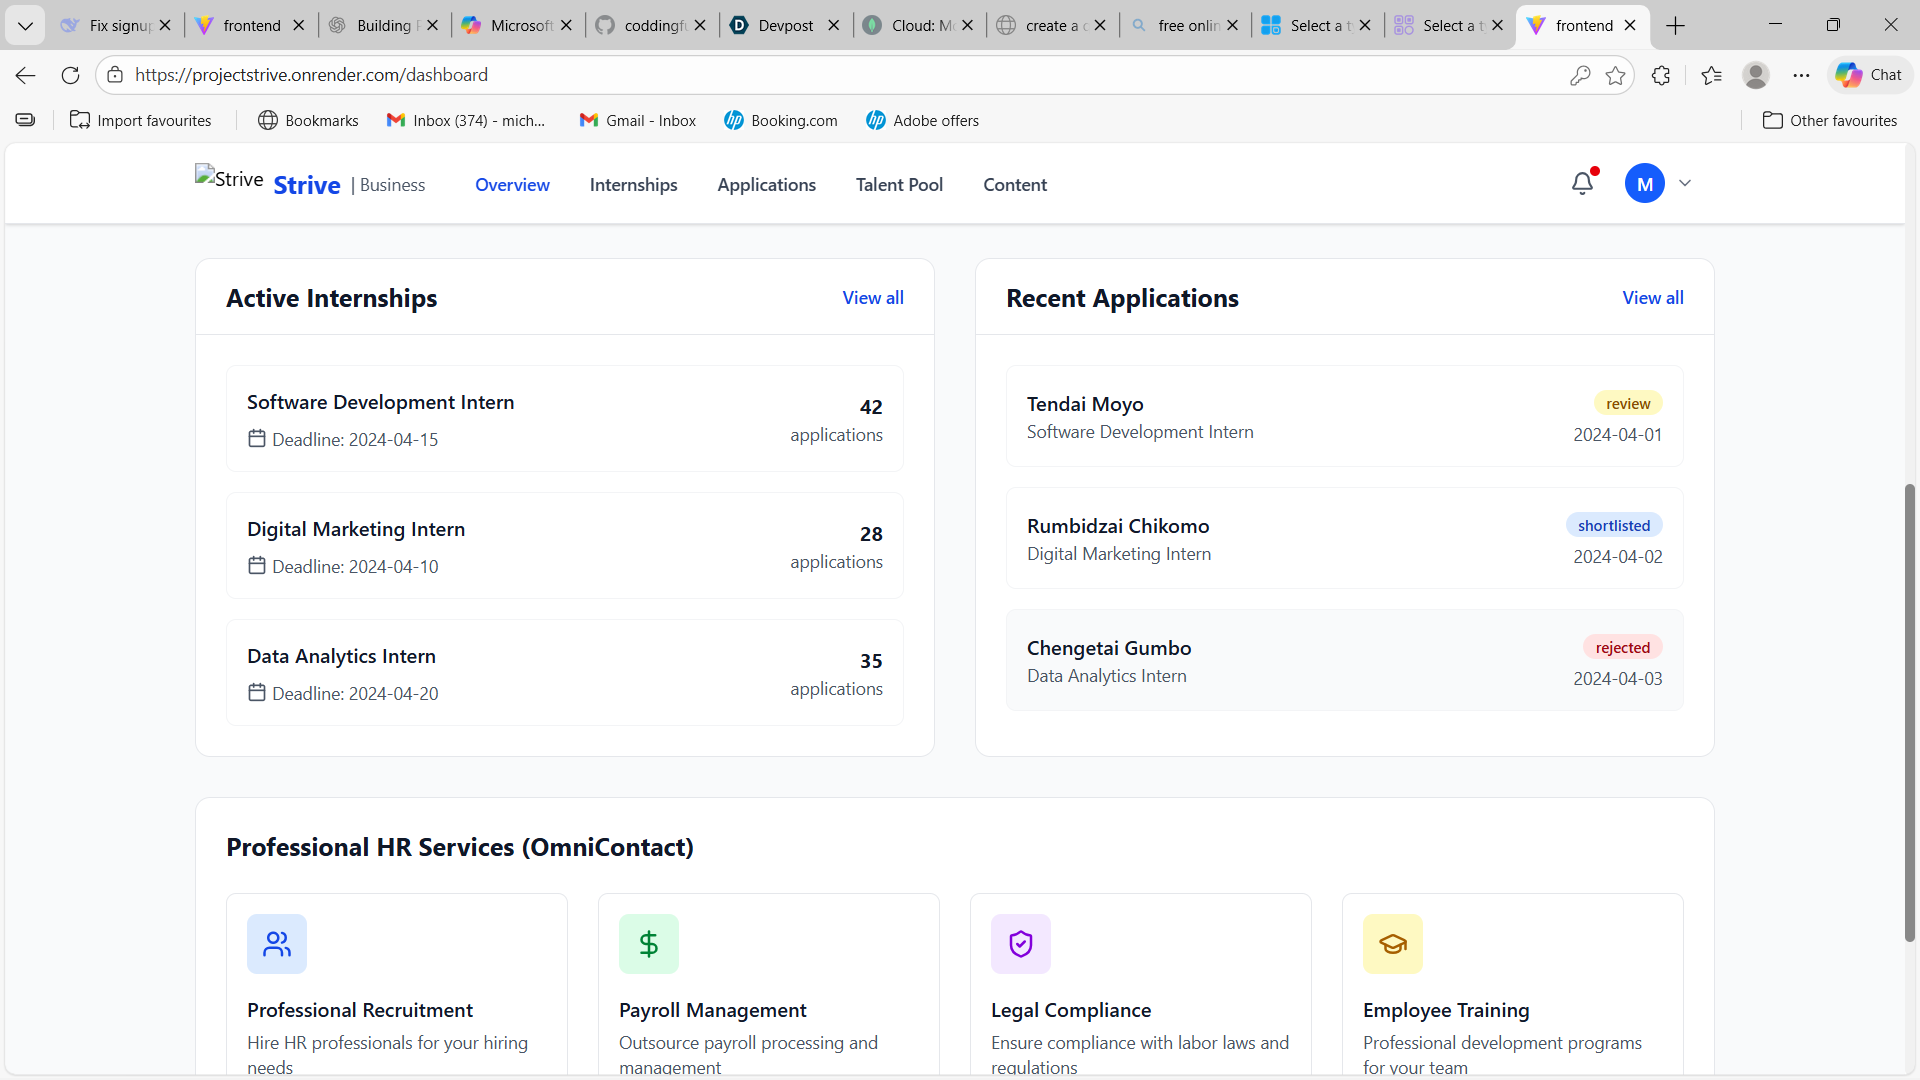The image size is (1920, 1080).
Task: Open the Talent Pool nav tab
Action: coord(899,184)
